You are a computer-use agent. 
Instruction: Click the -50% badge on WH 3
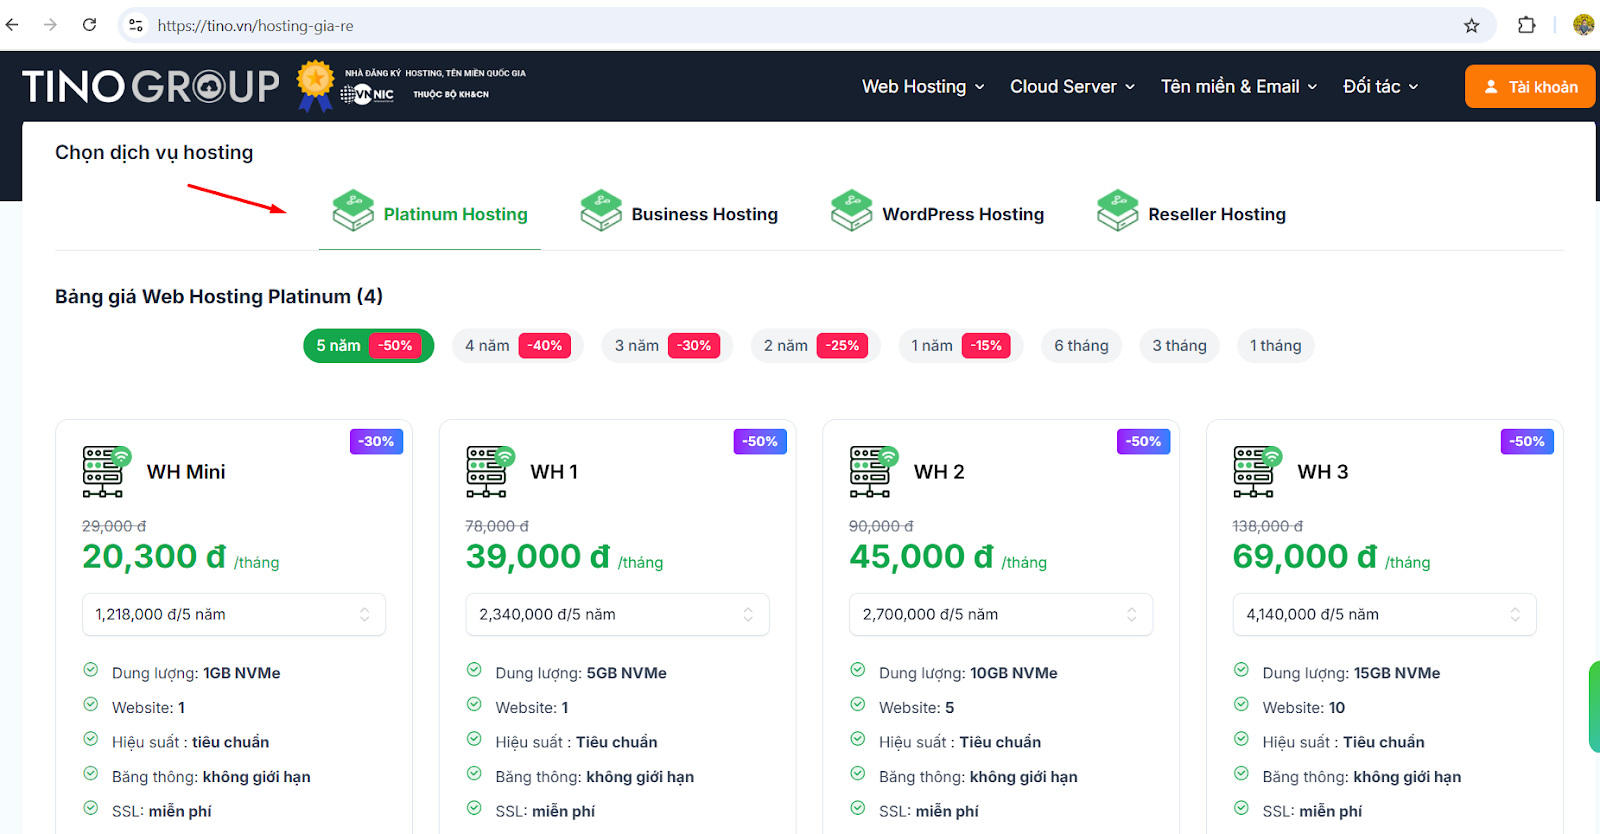[1527, 441]
